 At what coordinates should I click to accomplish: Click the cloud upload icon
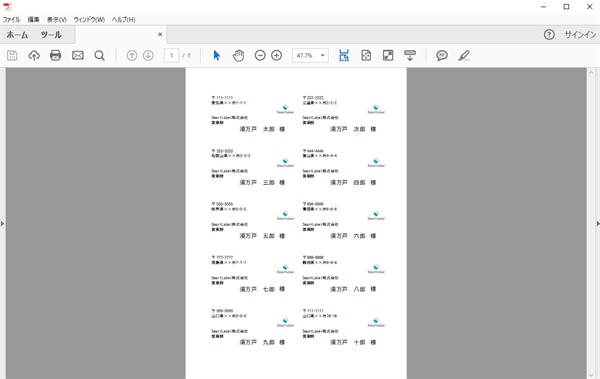point(34,56)
